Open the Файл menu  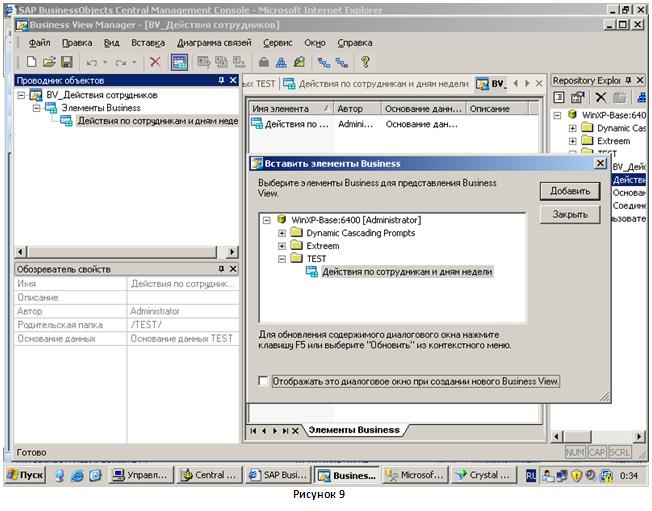(40, 43)
